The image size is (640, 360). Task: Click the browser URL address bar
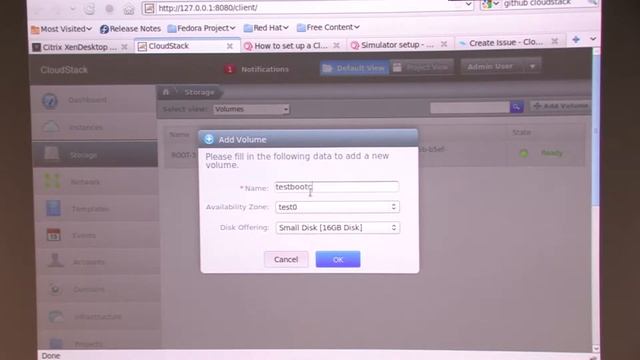point(308,7)
